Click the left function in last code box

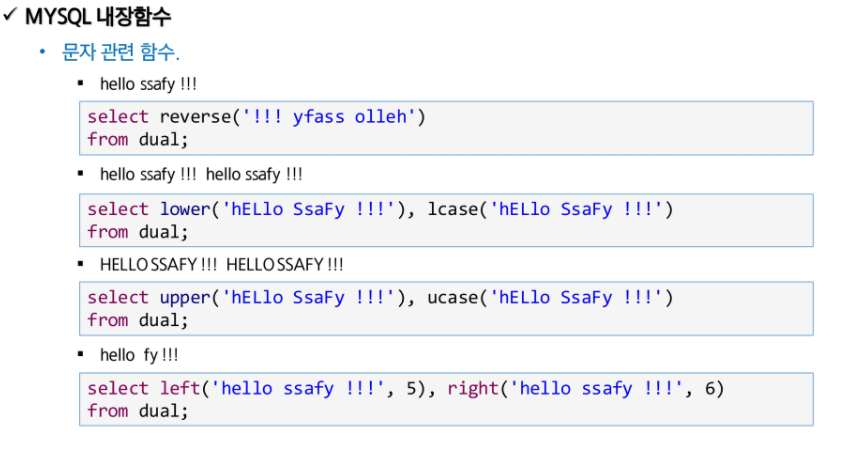(x=180, y=388)
